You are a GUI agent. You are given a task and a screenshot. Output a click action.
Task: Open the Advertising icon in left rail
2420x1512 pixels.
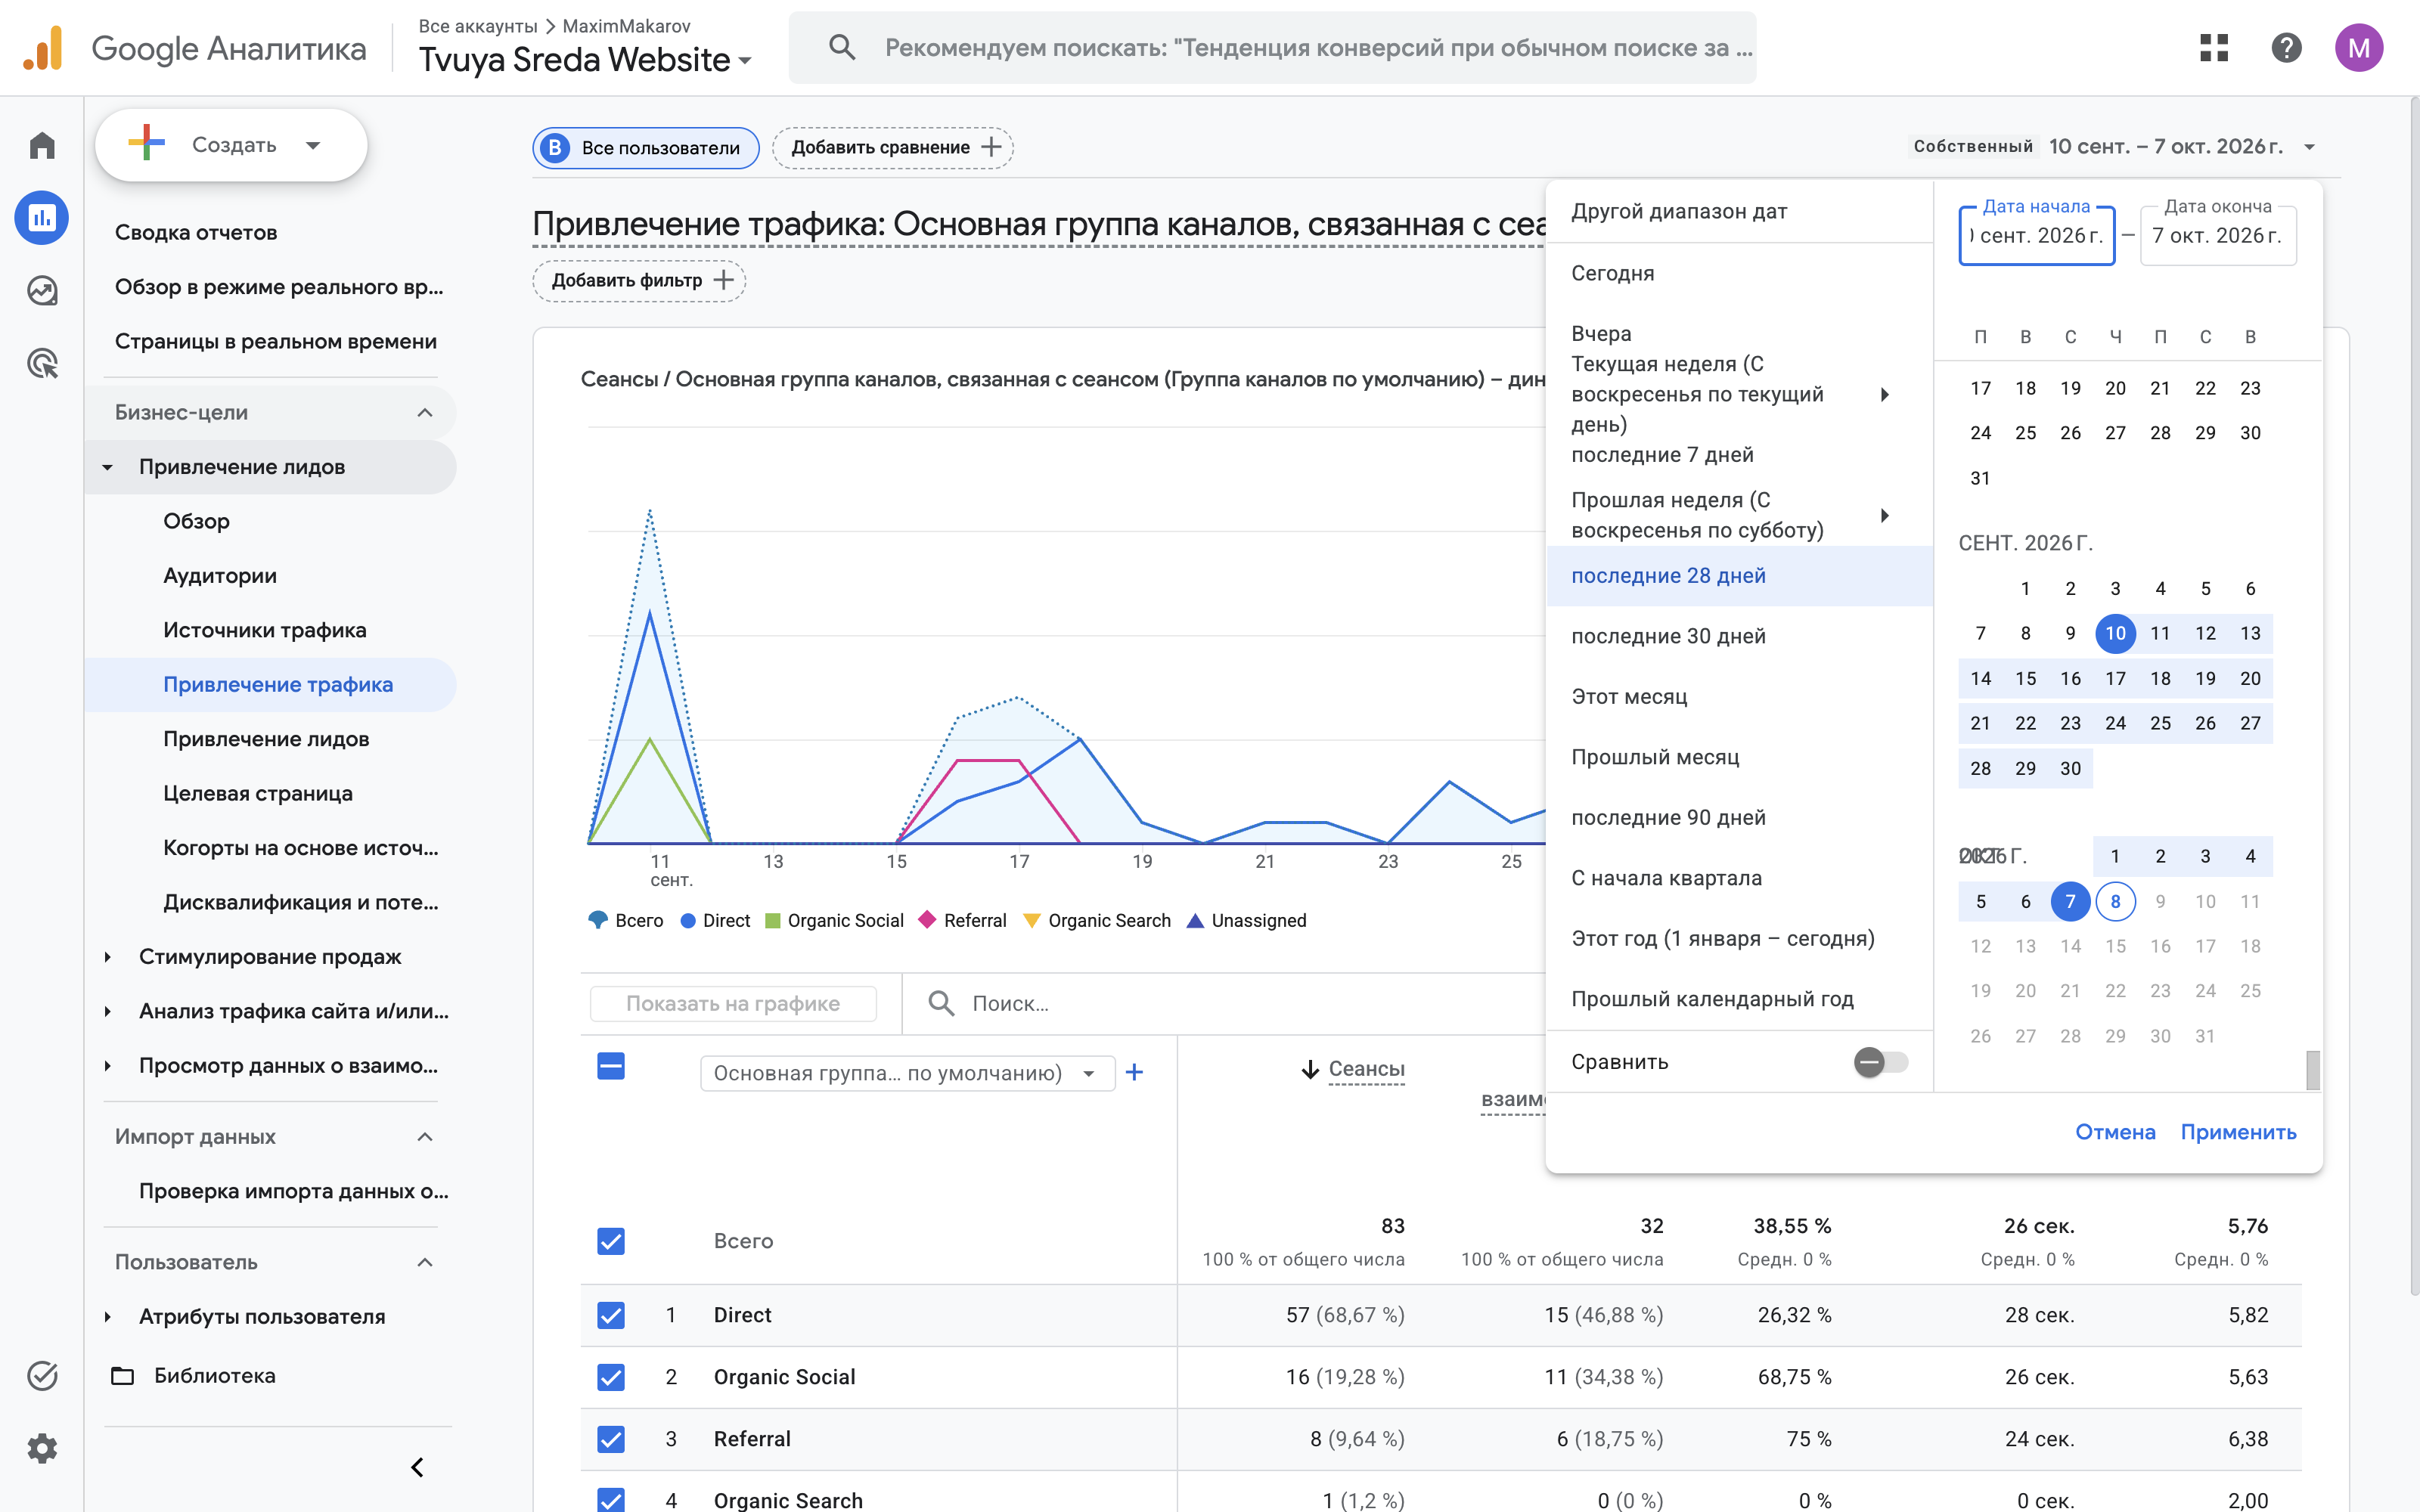tap(42, 363)
